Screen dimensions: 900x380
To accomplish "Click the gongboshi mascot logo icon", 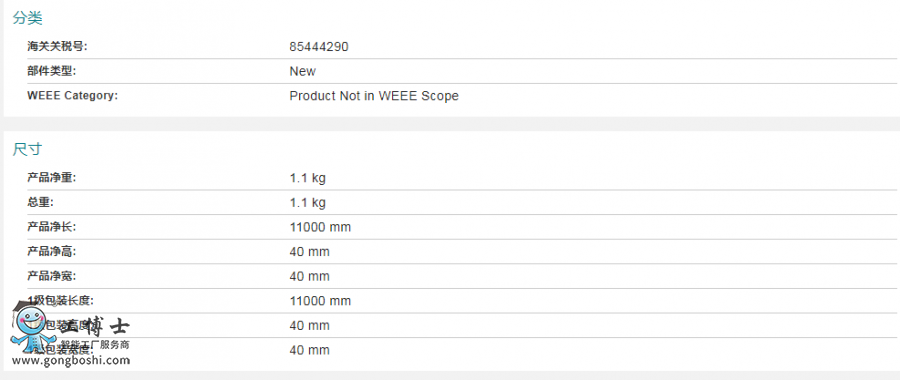I will [30, 328].
